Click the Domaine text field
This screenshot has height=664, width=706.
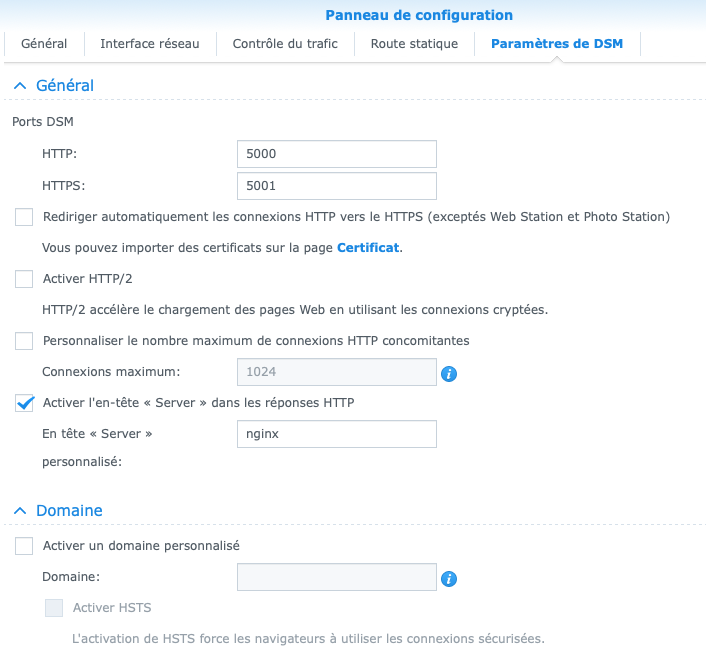tap(337, 578)
